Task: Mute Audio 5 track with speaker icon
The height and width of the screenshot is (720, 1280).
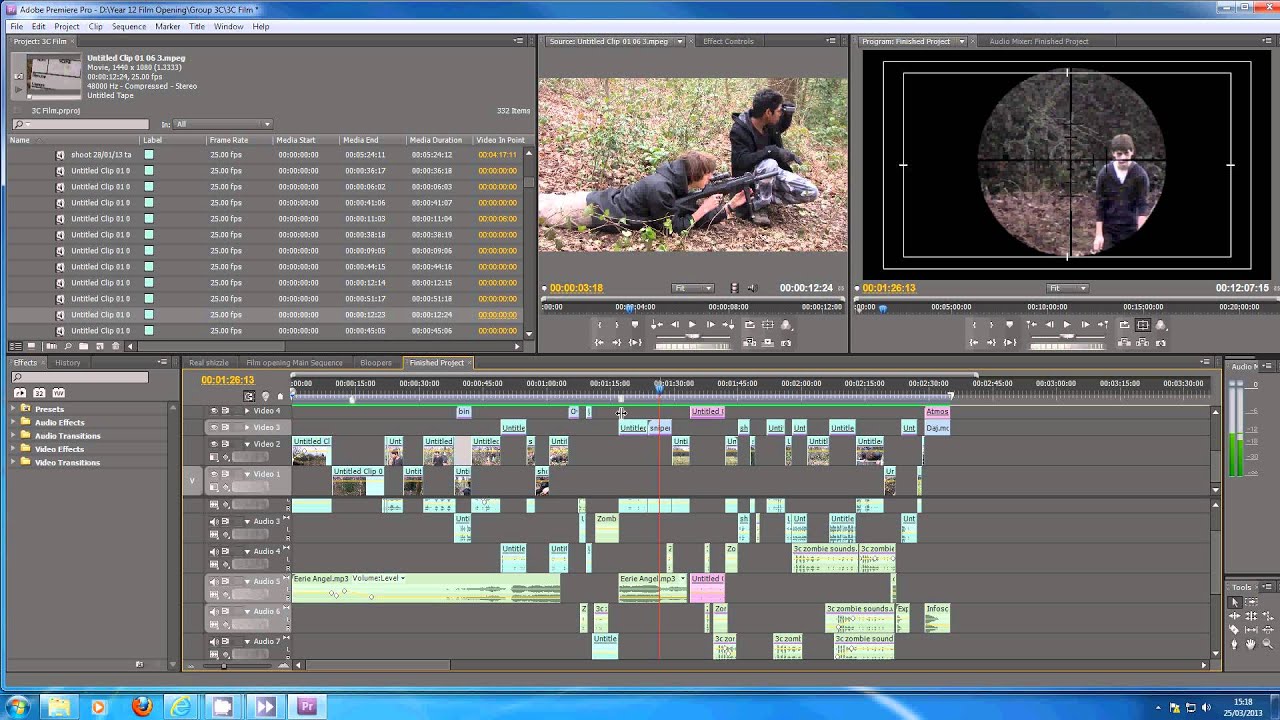Action: tap(213, 581)
